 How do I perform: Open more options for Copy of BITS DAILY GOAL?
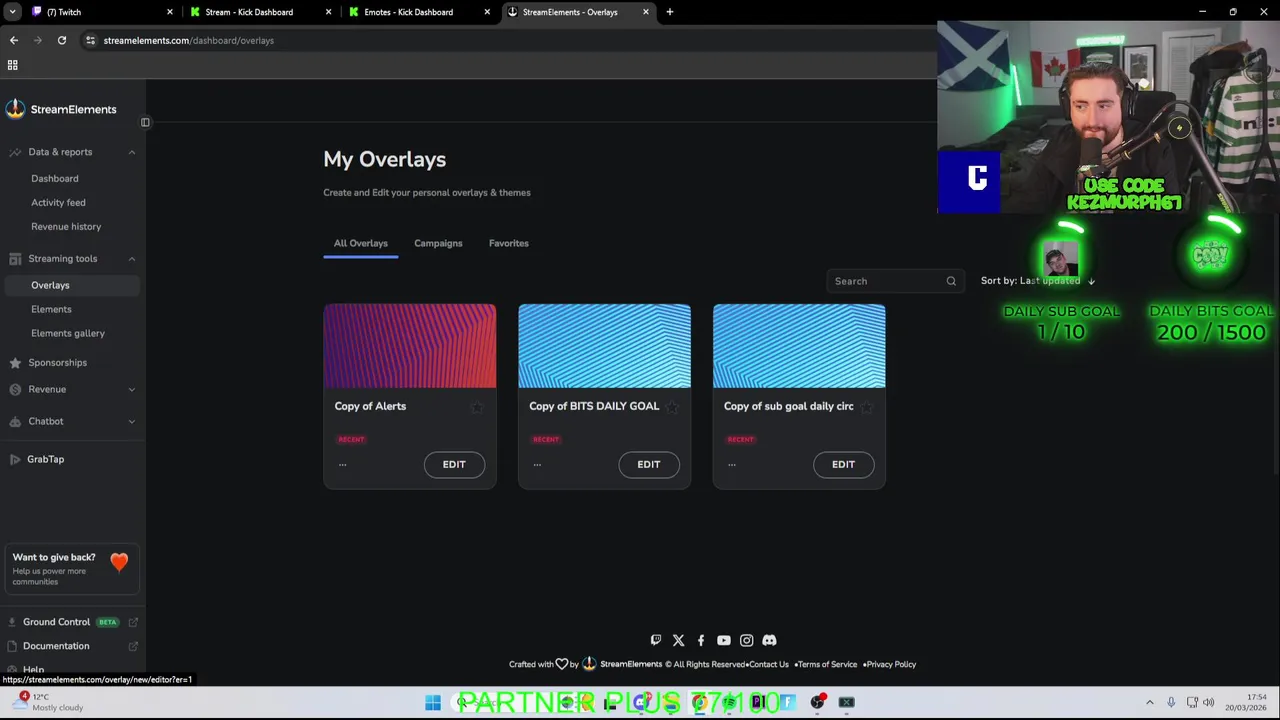point(538,464)
